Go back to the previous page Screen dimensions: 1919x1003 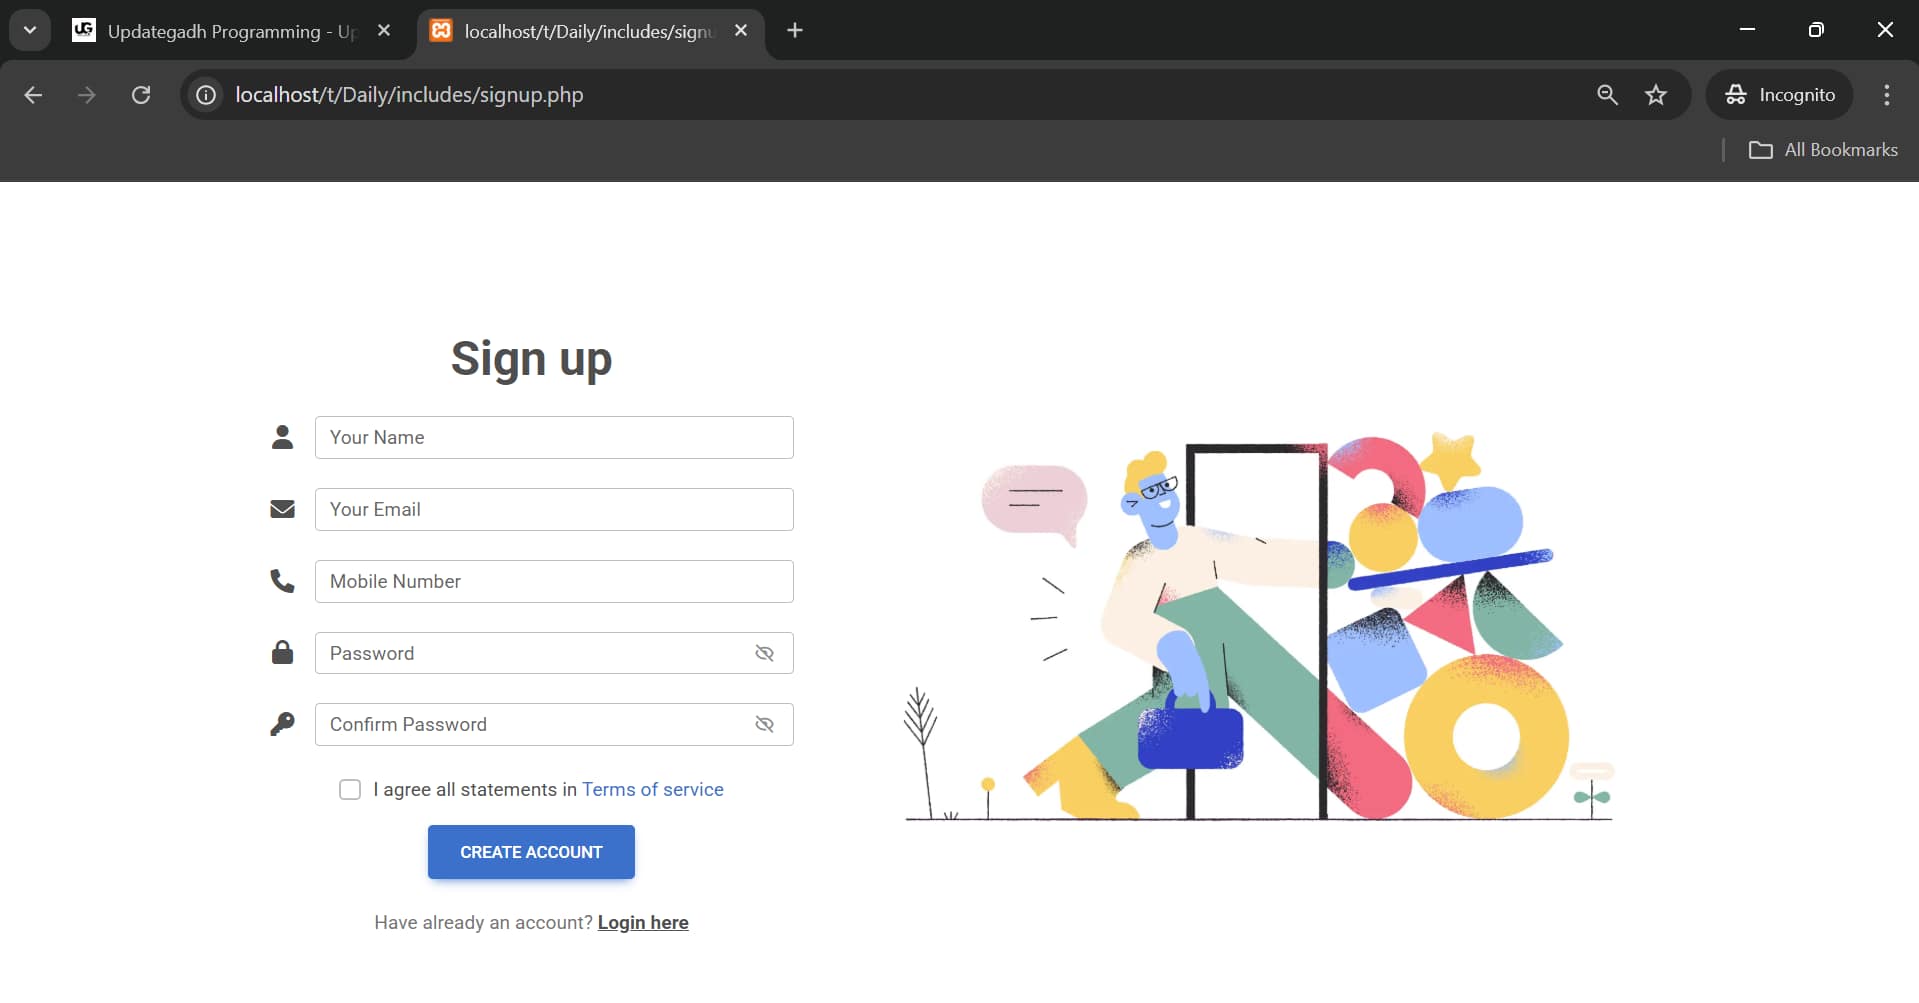click(33, 95)
